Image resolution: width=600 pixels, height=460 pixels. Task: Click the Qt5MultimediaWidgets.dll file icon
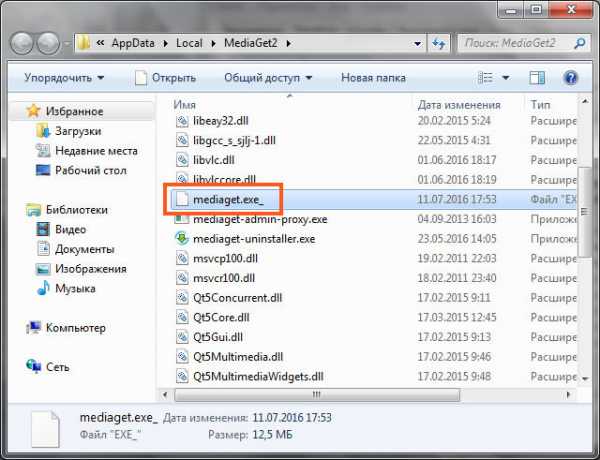coord(182,377)
